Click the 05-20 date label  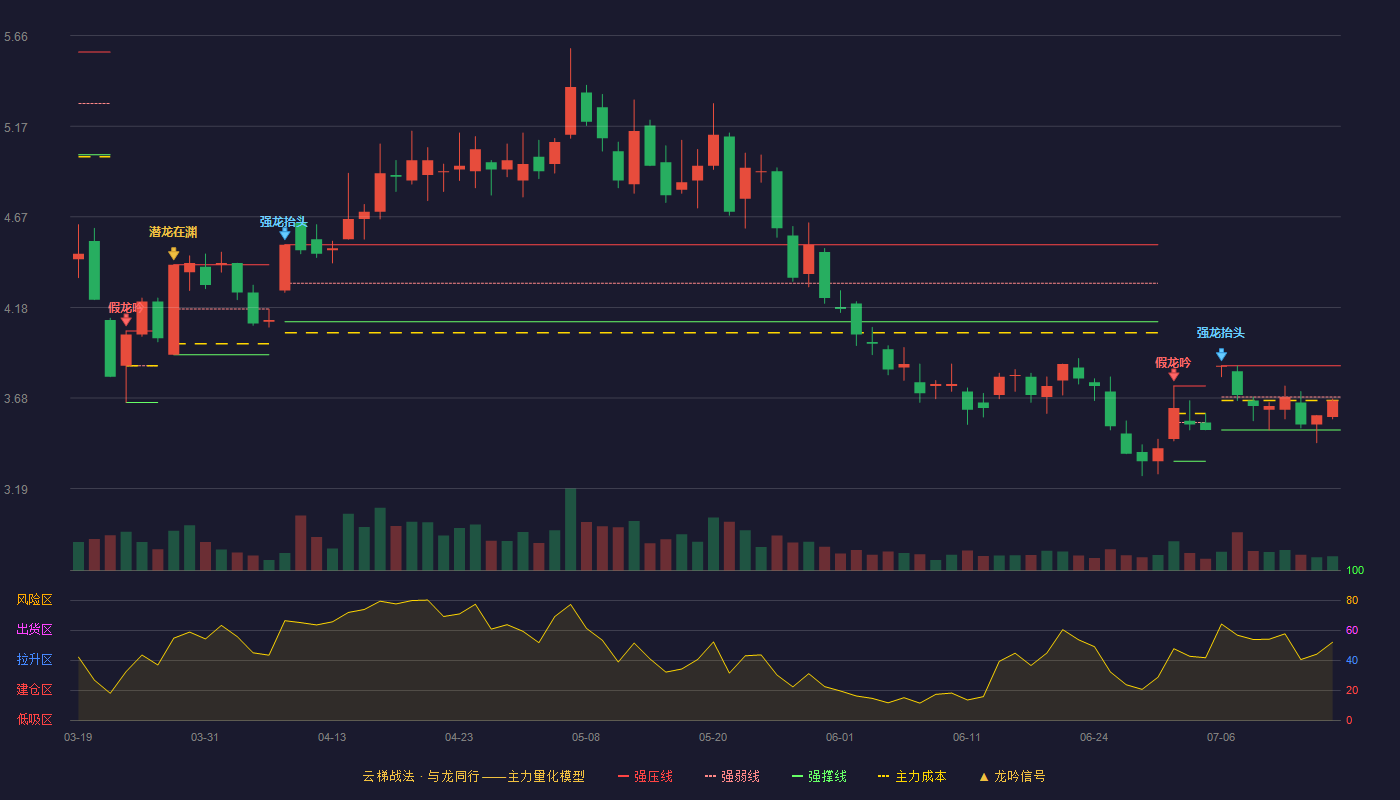pyautogui.click(x=713, y=737)
